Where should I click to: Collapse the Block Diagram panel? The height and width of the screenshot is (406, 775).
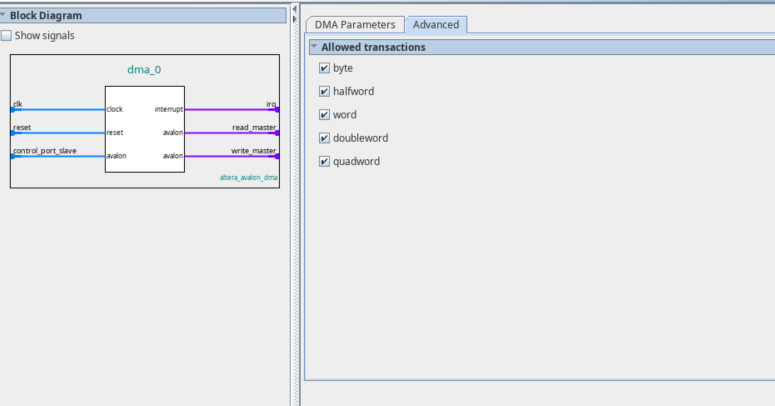(x=4, y=15)
